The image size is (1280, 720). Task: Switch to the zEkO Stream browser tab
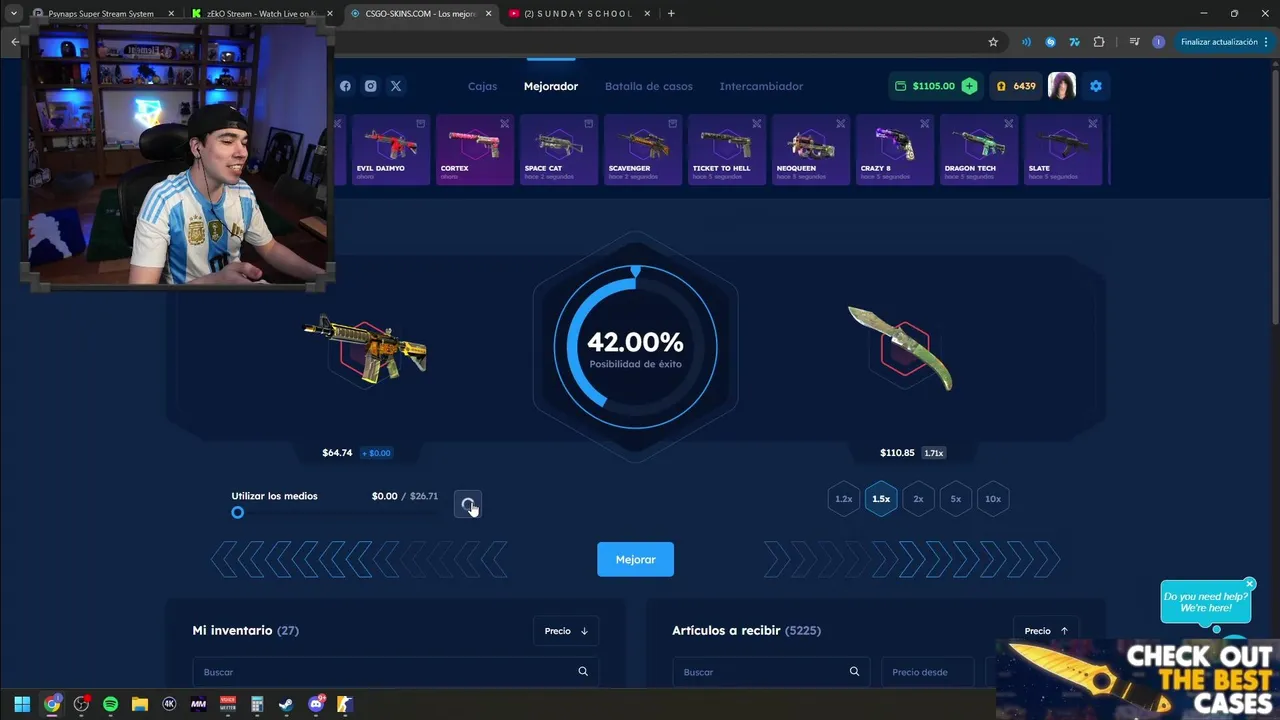click(262, 14)
